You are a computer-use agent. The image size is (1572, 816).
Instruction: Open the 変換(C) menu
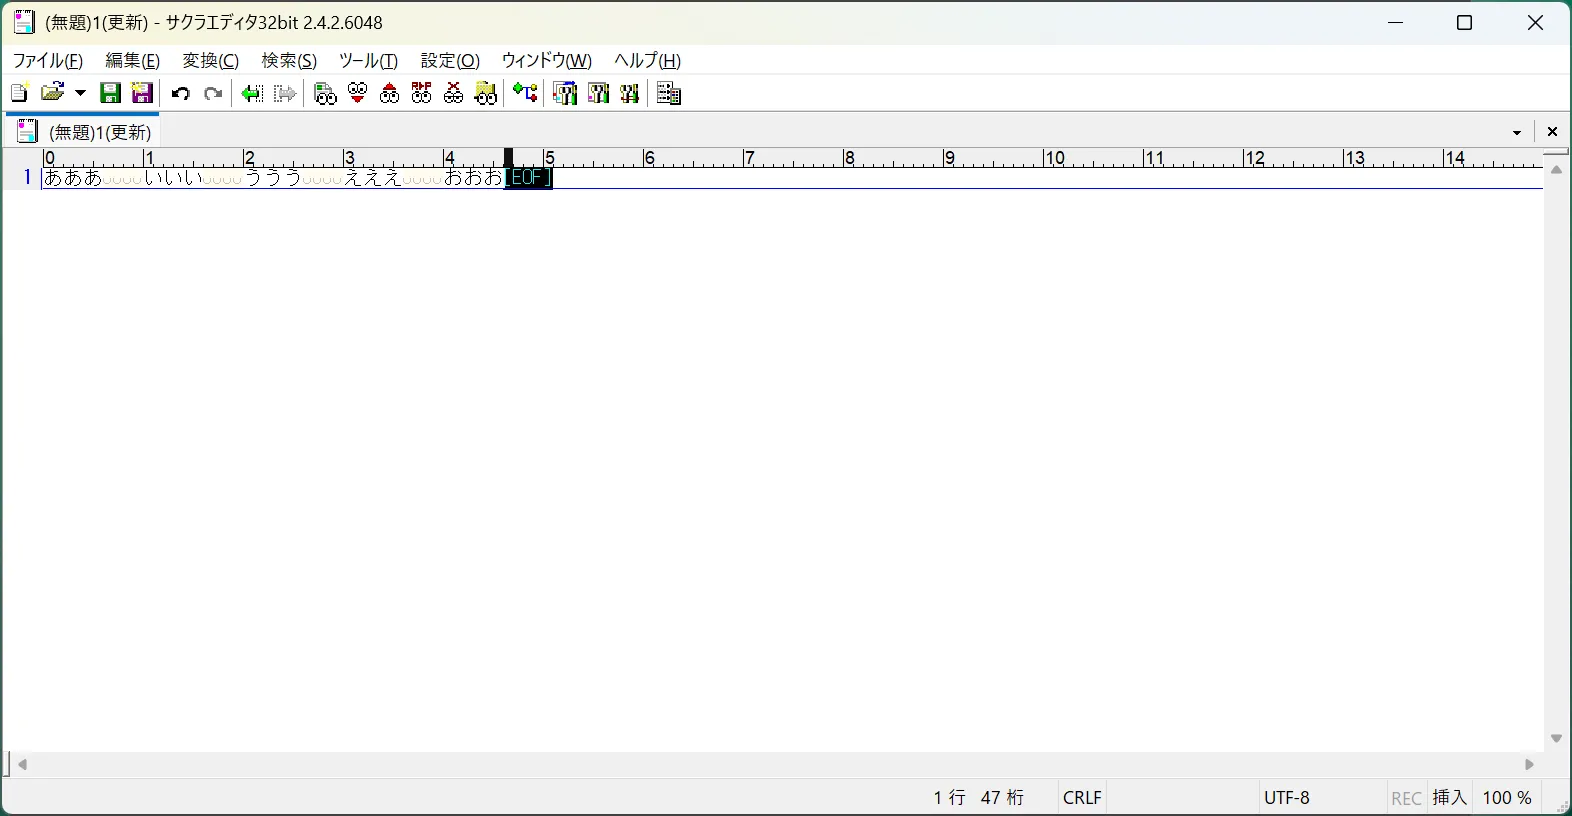point(211,60)
